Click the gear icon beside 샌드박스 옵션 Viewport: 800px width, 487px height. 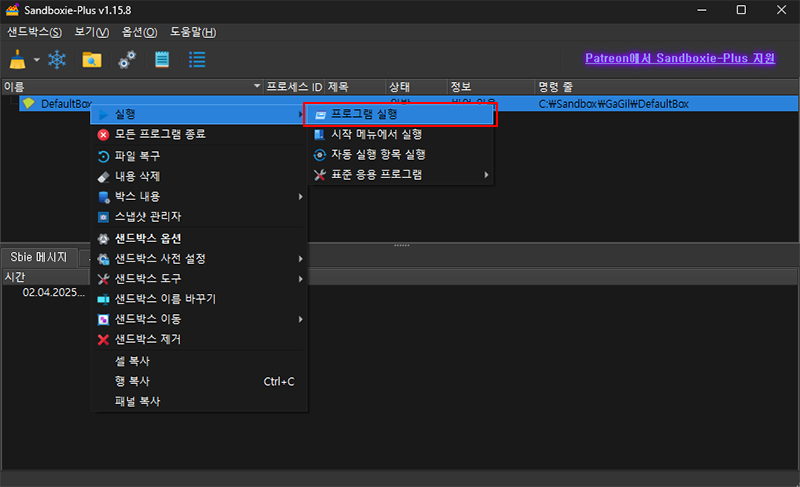point(104,239)
